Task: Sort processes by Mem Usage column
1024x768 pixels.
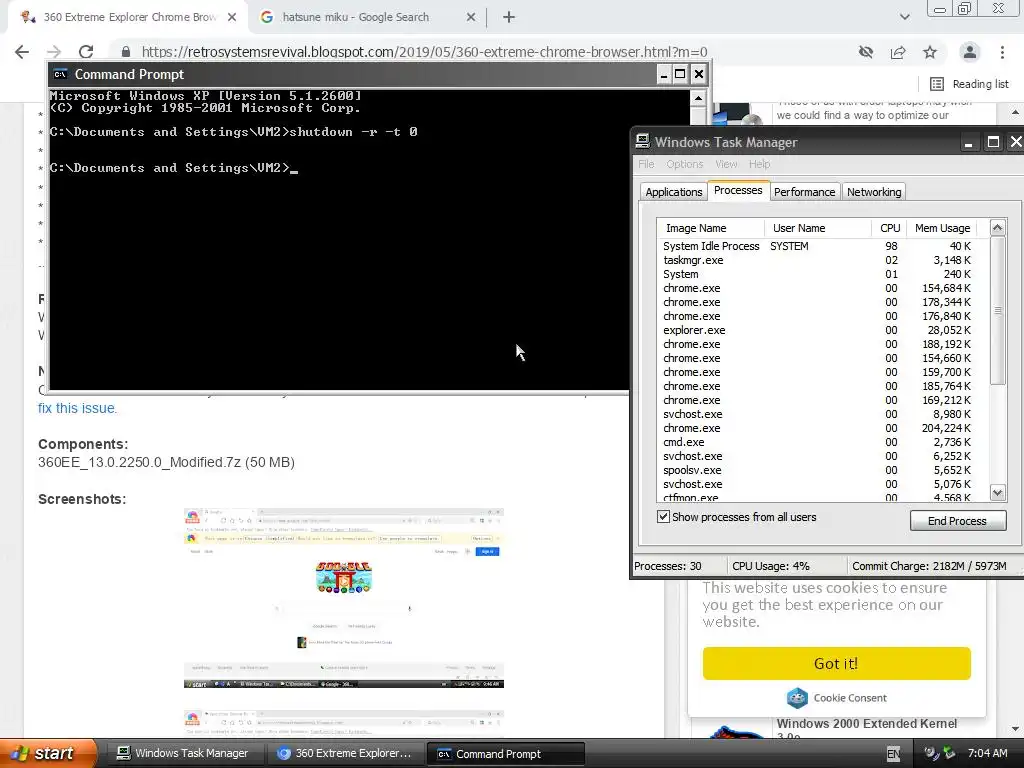Action: [942, 228]
